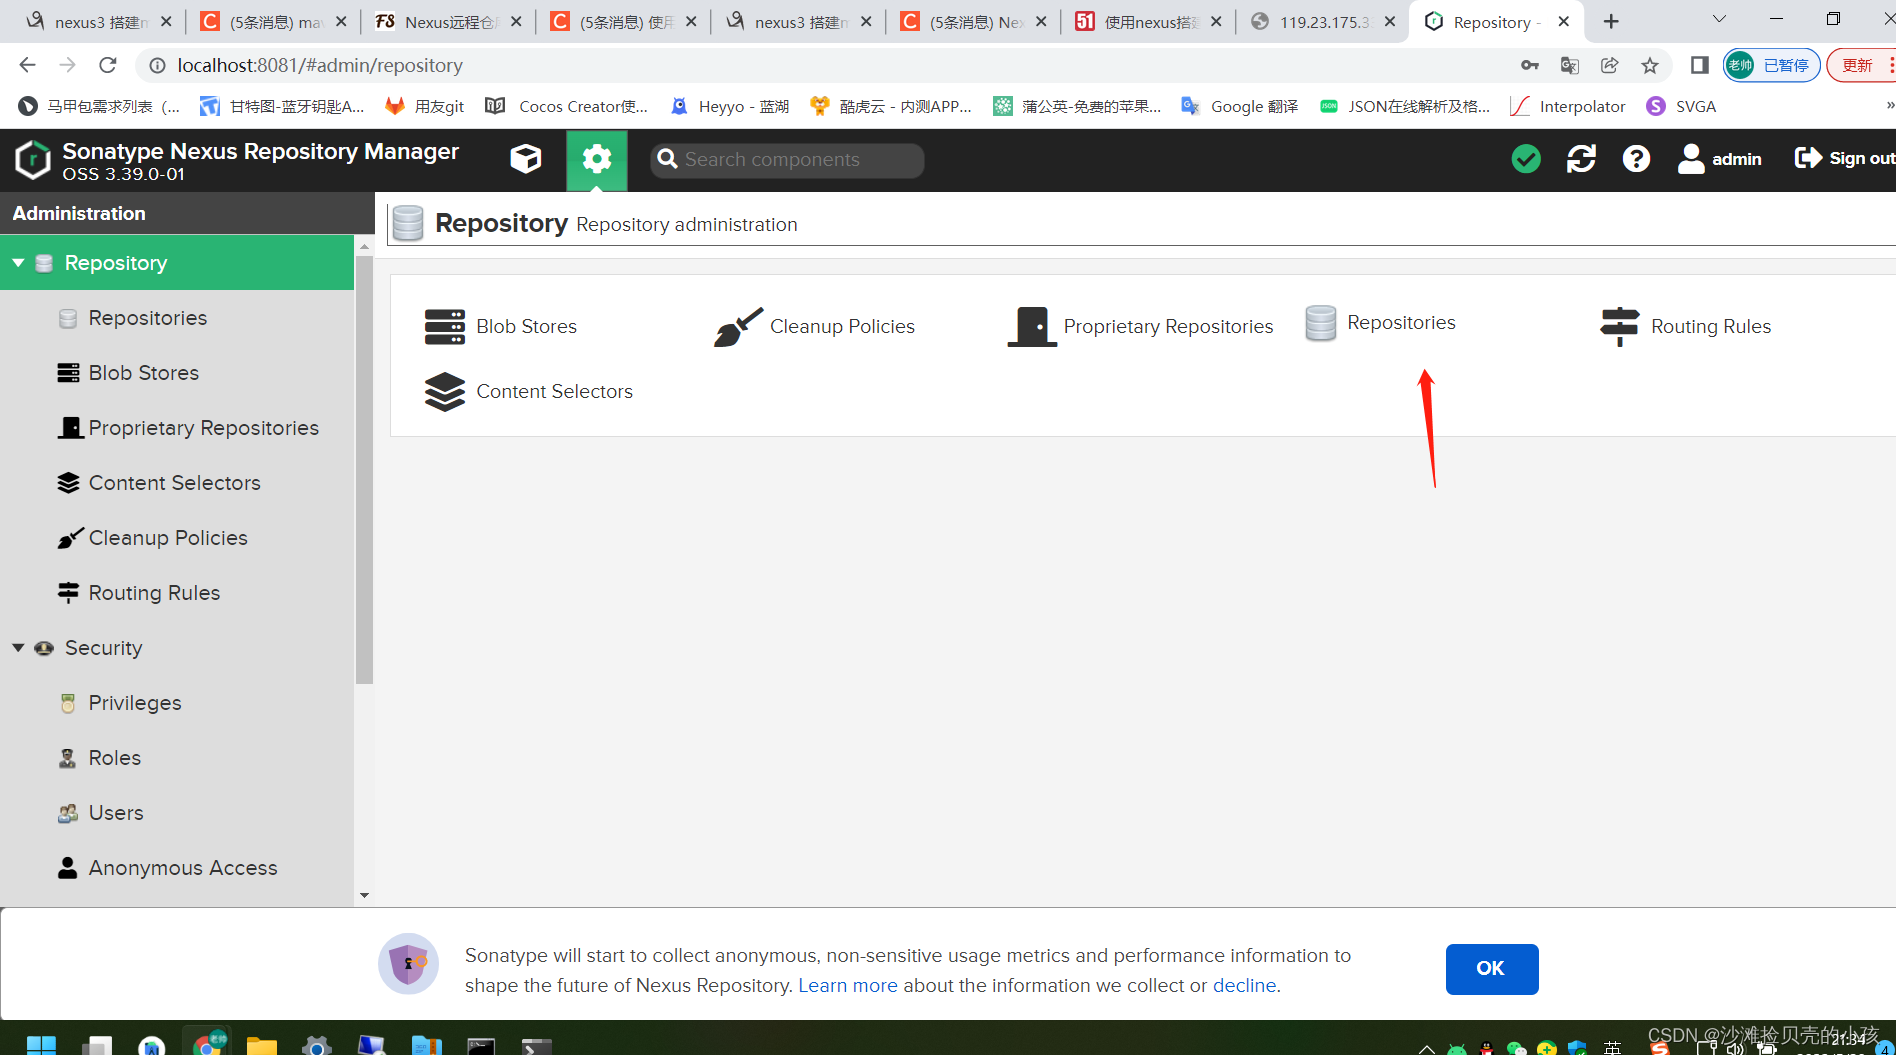The image size is (1896, 1055).
Task: Click the green system status check icon
Action: 1526,159
